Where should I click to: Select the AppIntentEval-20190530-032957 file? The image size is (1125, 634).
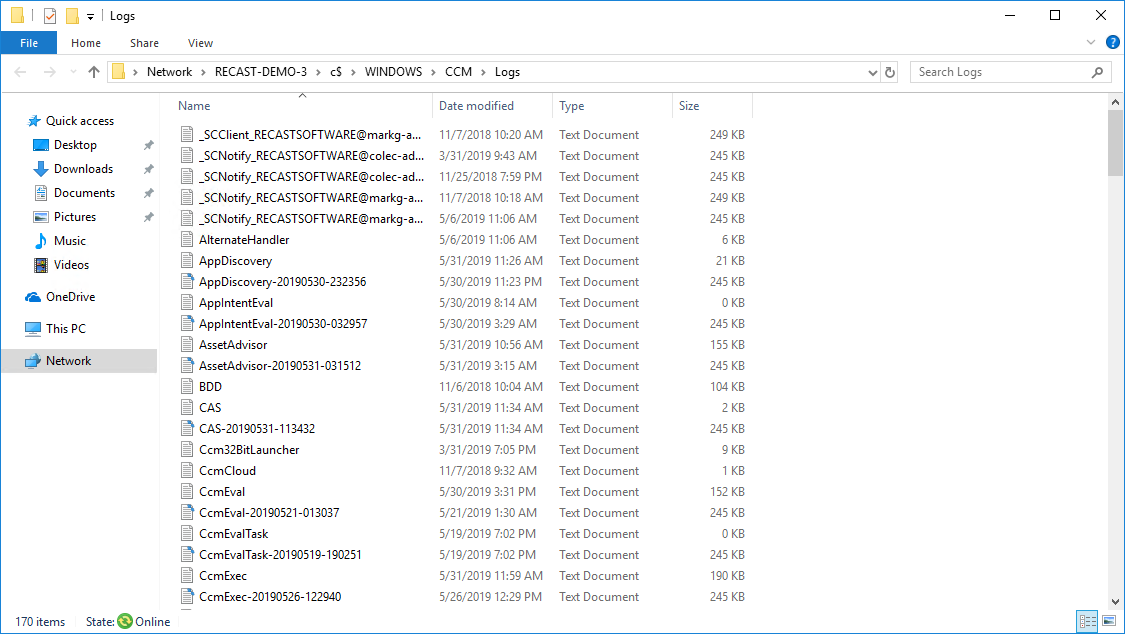283,323
